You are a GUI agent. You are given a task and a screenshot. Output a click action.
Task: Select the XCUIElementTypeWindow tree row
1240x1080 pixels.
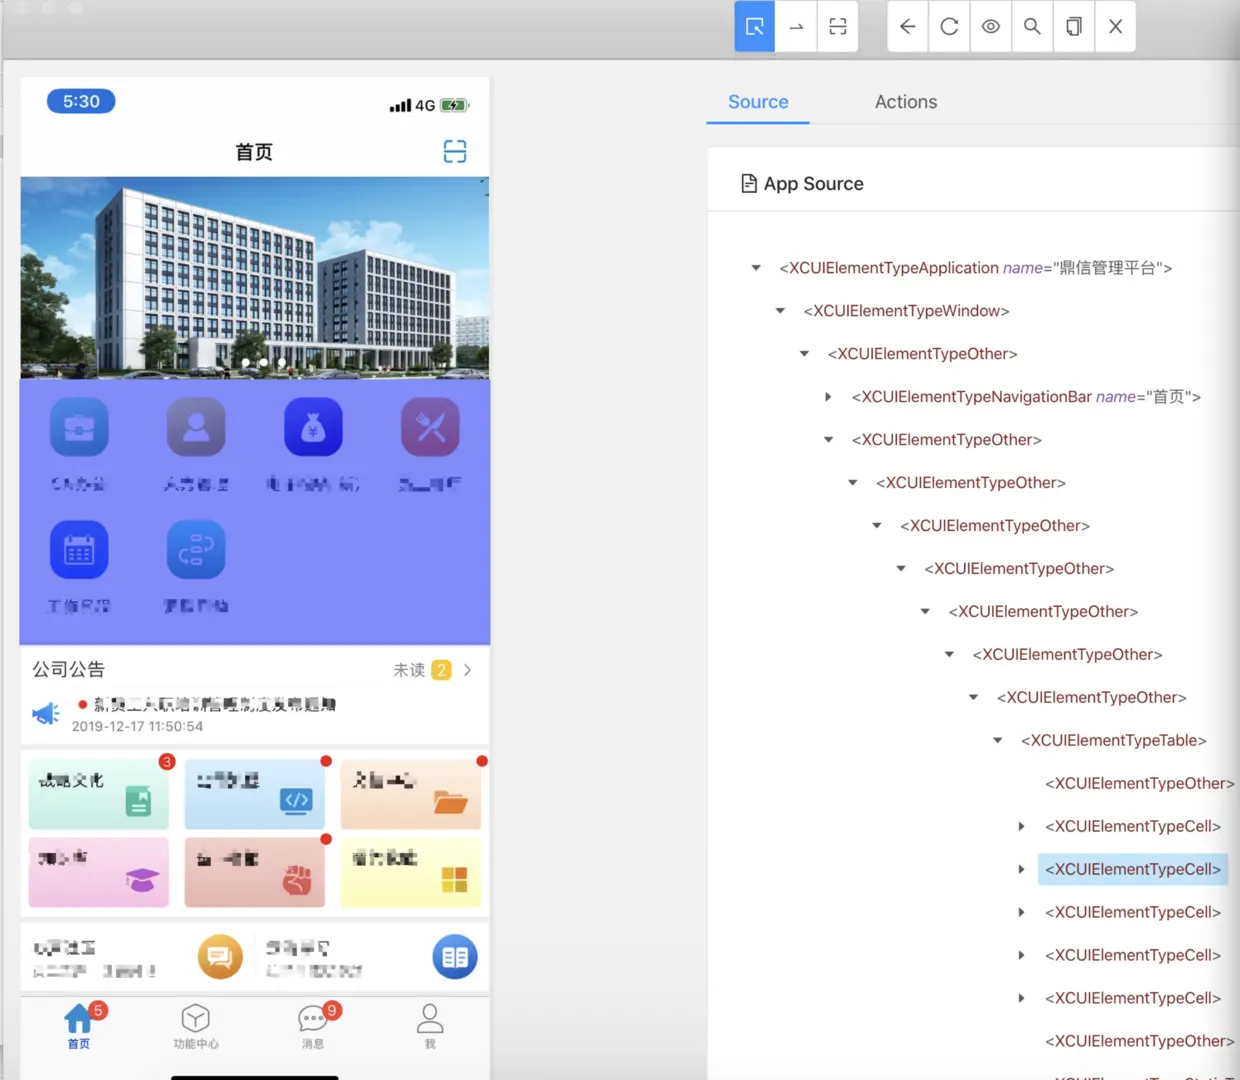point(906,311)
